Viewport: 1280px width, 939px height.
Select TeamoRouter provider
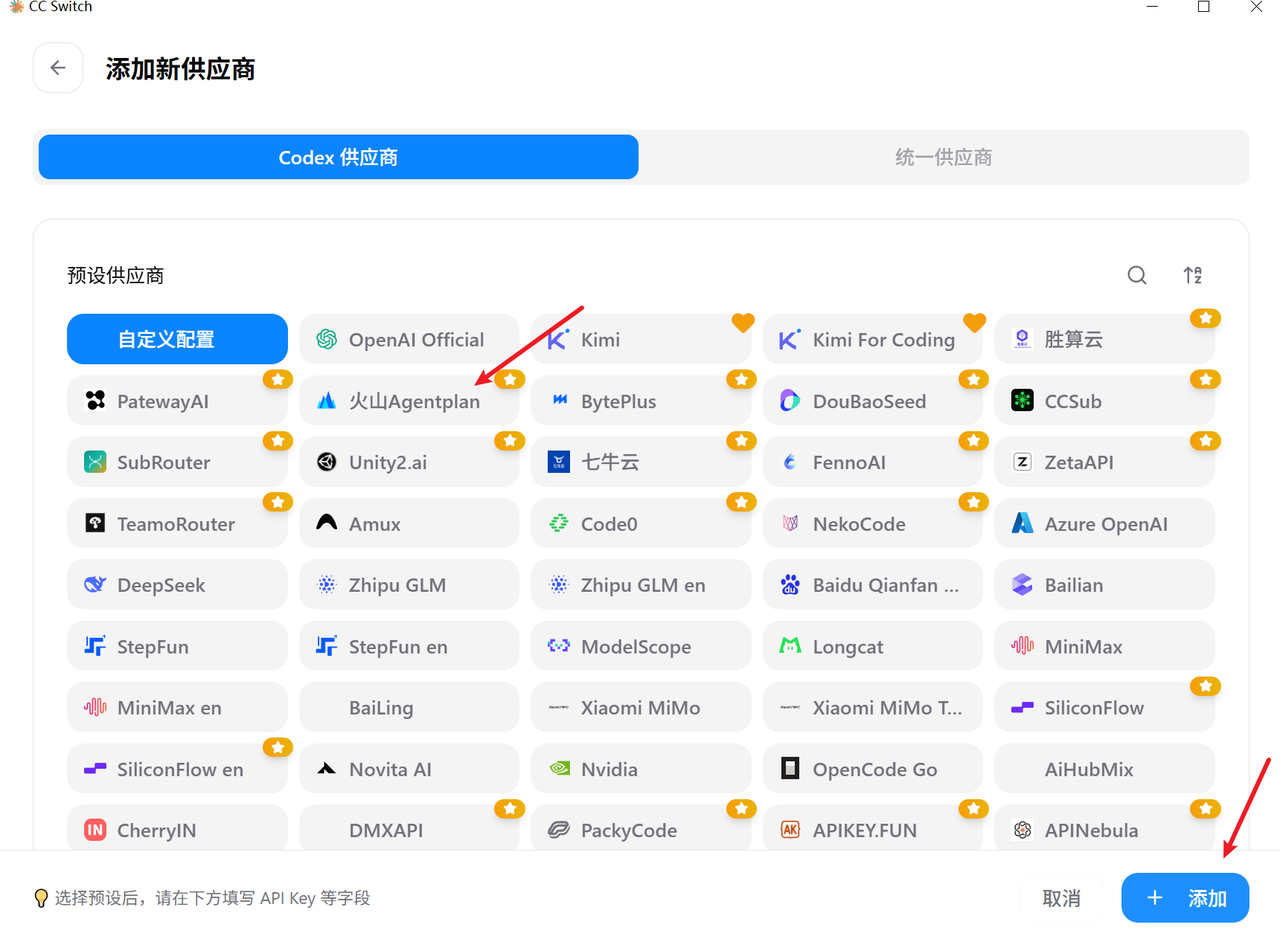click(177, 523)
